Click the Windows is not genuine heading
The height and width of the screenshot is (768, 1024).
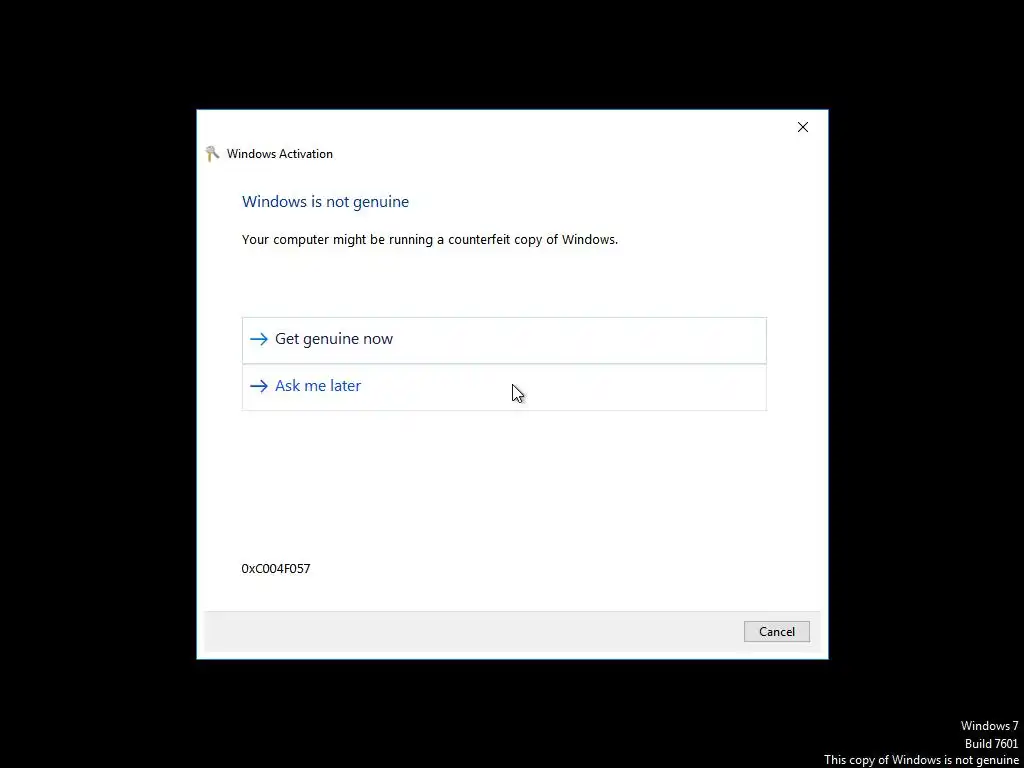(x=325, y=202)
